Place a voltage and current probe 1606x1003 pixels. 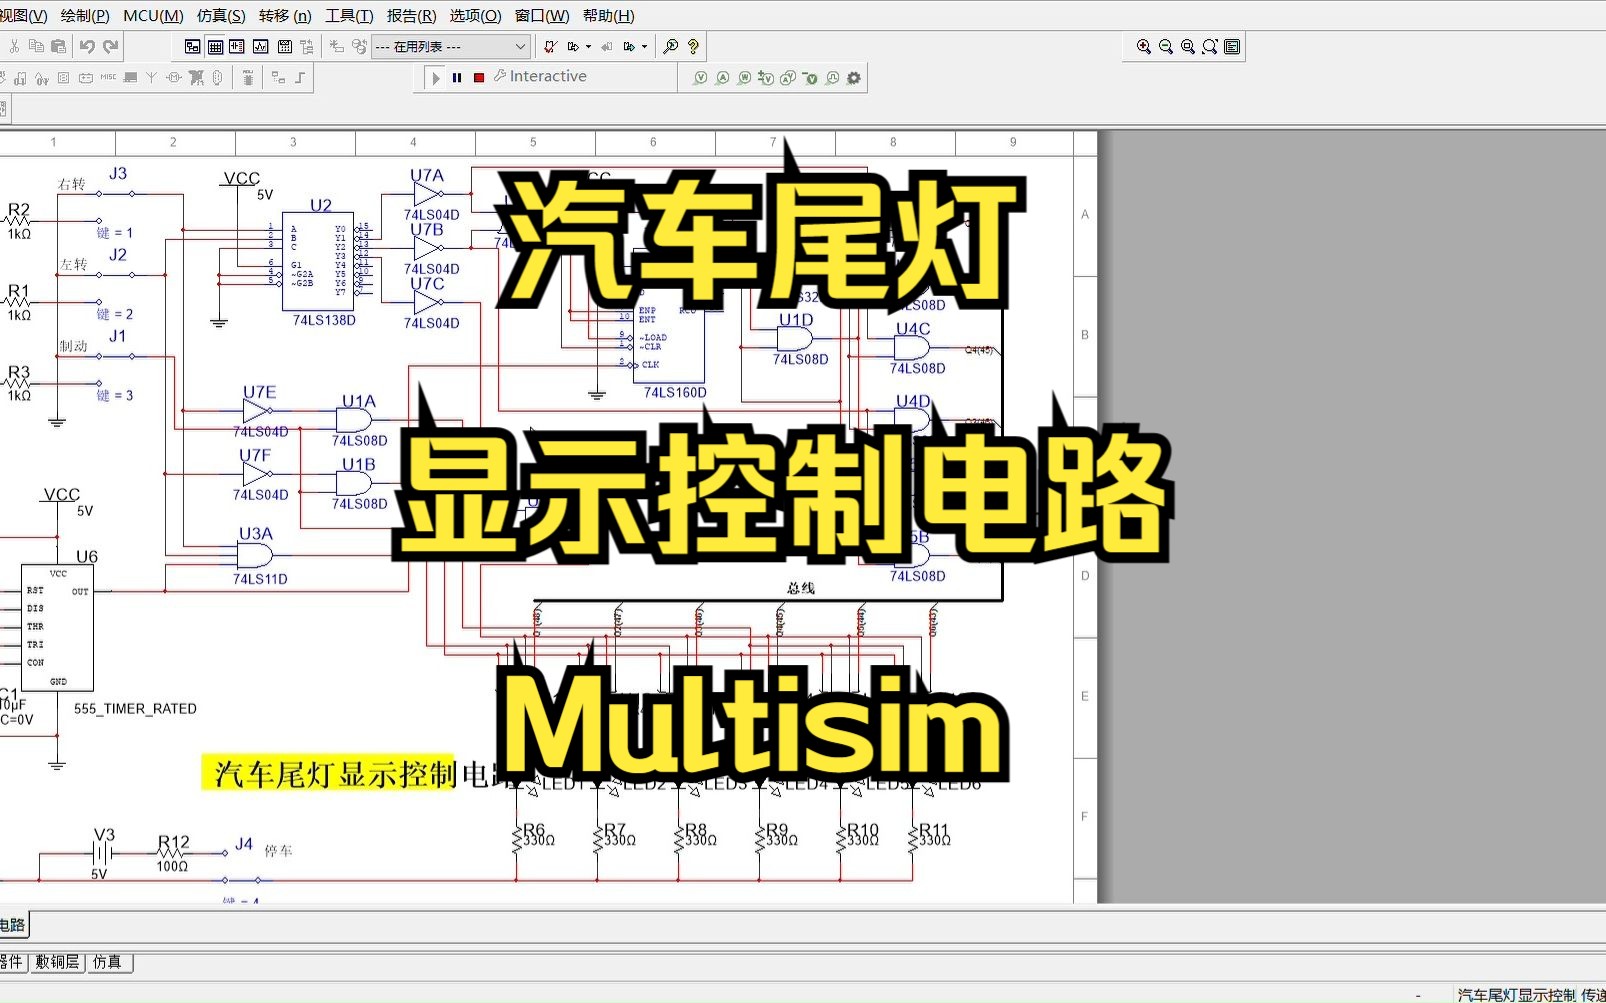(x=788, y=78)
